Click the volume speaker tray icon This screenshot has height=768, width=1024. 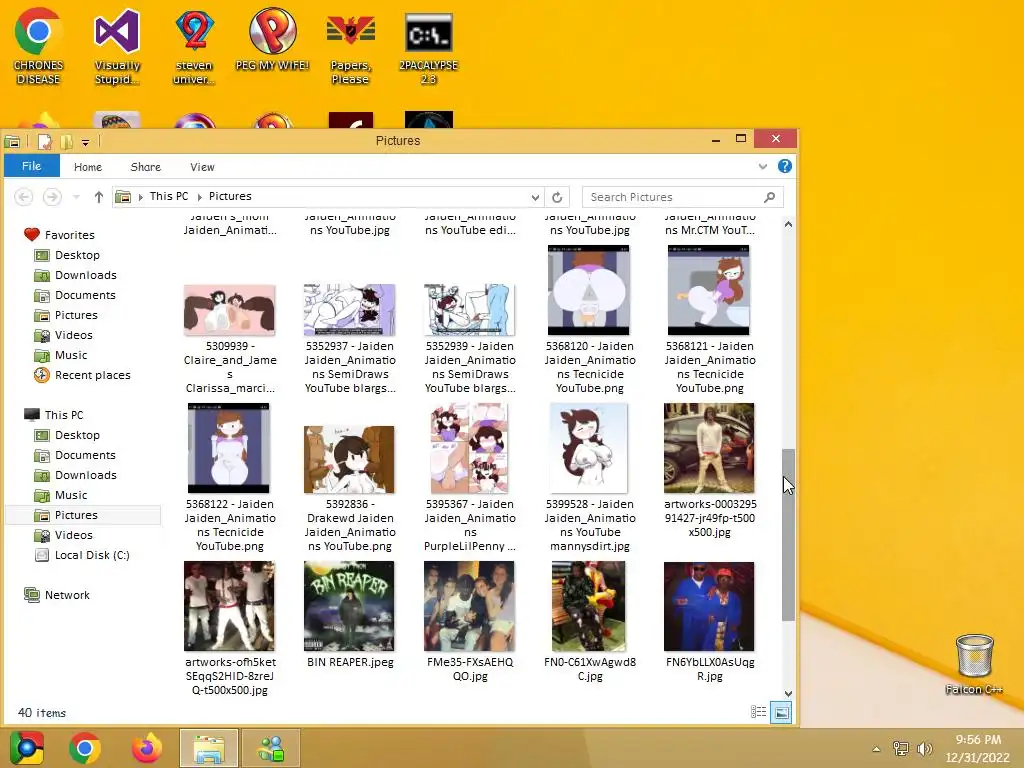[x=924, y=748]
